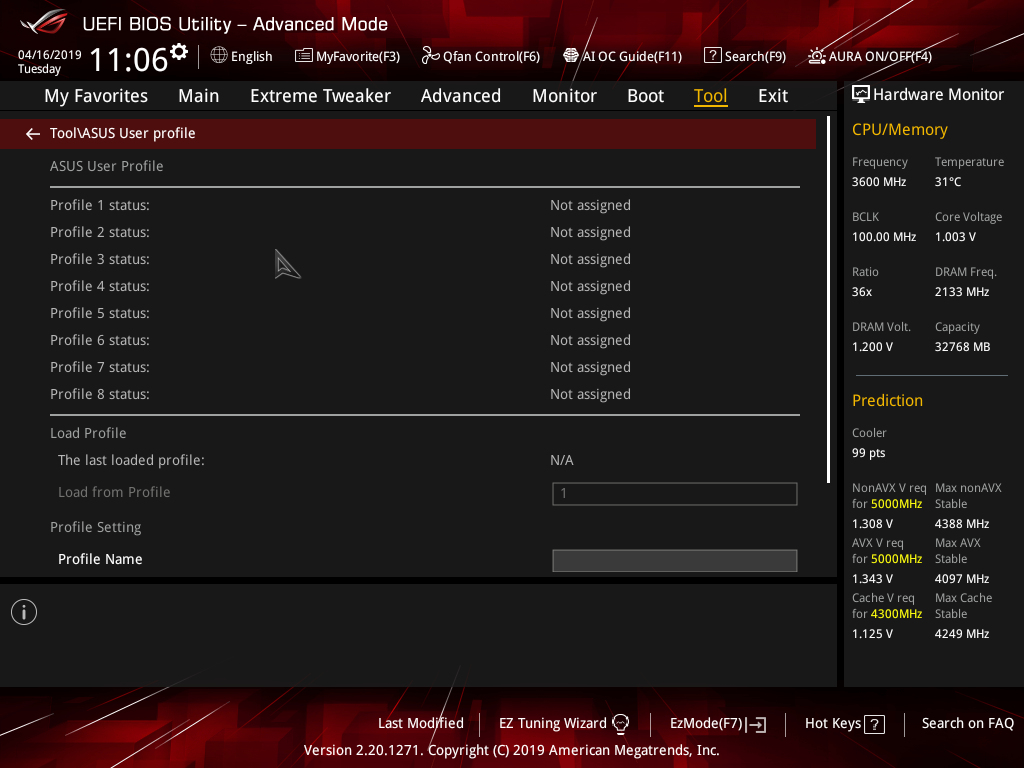Image resolution: width=1024 pixels, height=768 pixels.
Task: Switch to the Main tab
Action: point(199,96)
